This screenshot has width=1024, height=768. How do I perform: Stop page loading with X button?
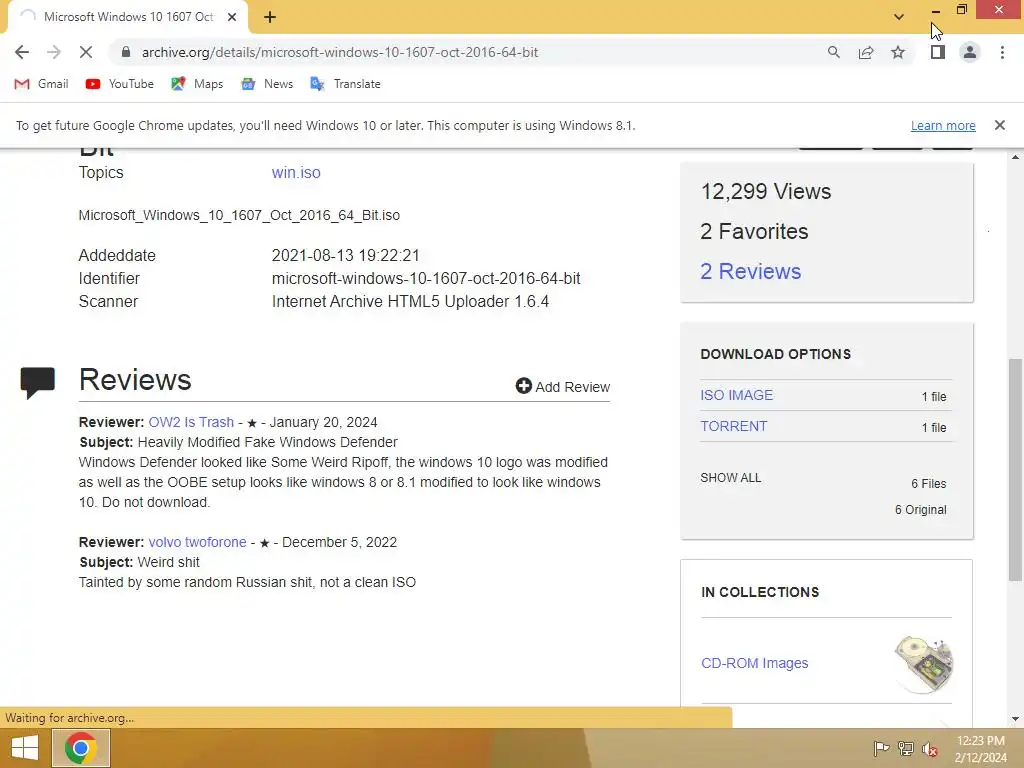[86, 52]
